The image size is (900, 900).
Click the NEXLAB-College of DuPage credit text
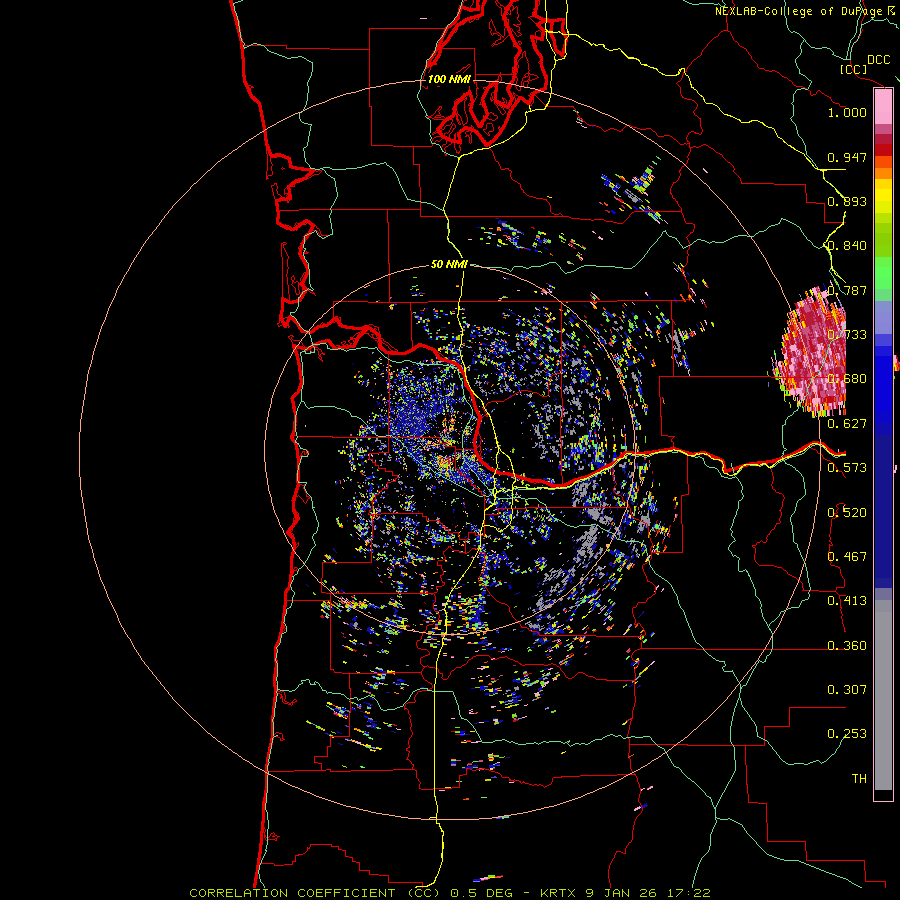pyautogui.click(x=799, y=11)
